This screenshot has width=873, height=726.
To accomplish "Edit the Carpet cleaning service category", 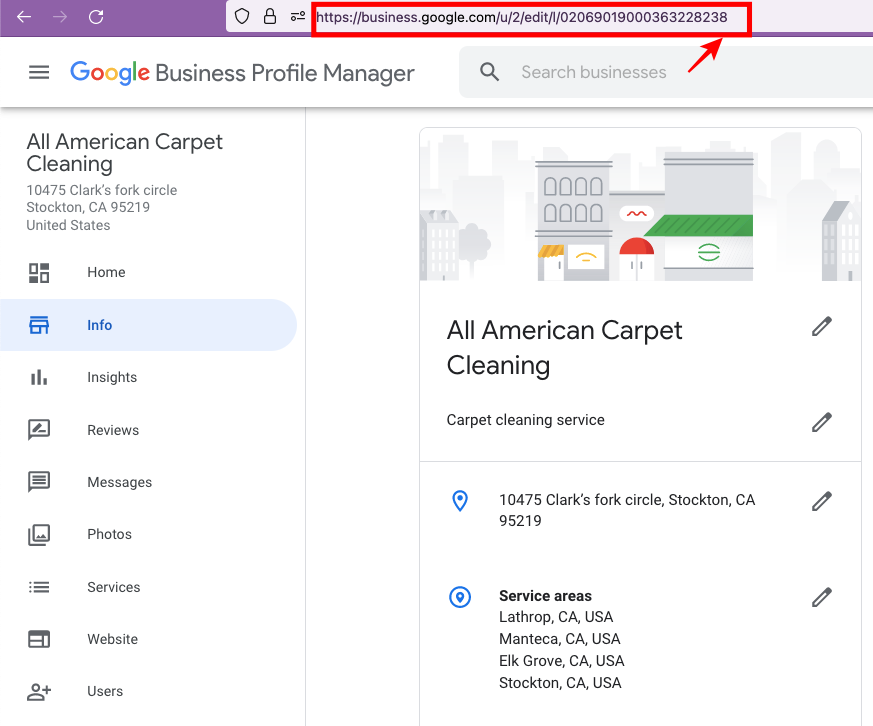I will pyautogui.click(x=822, y=422).
